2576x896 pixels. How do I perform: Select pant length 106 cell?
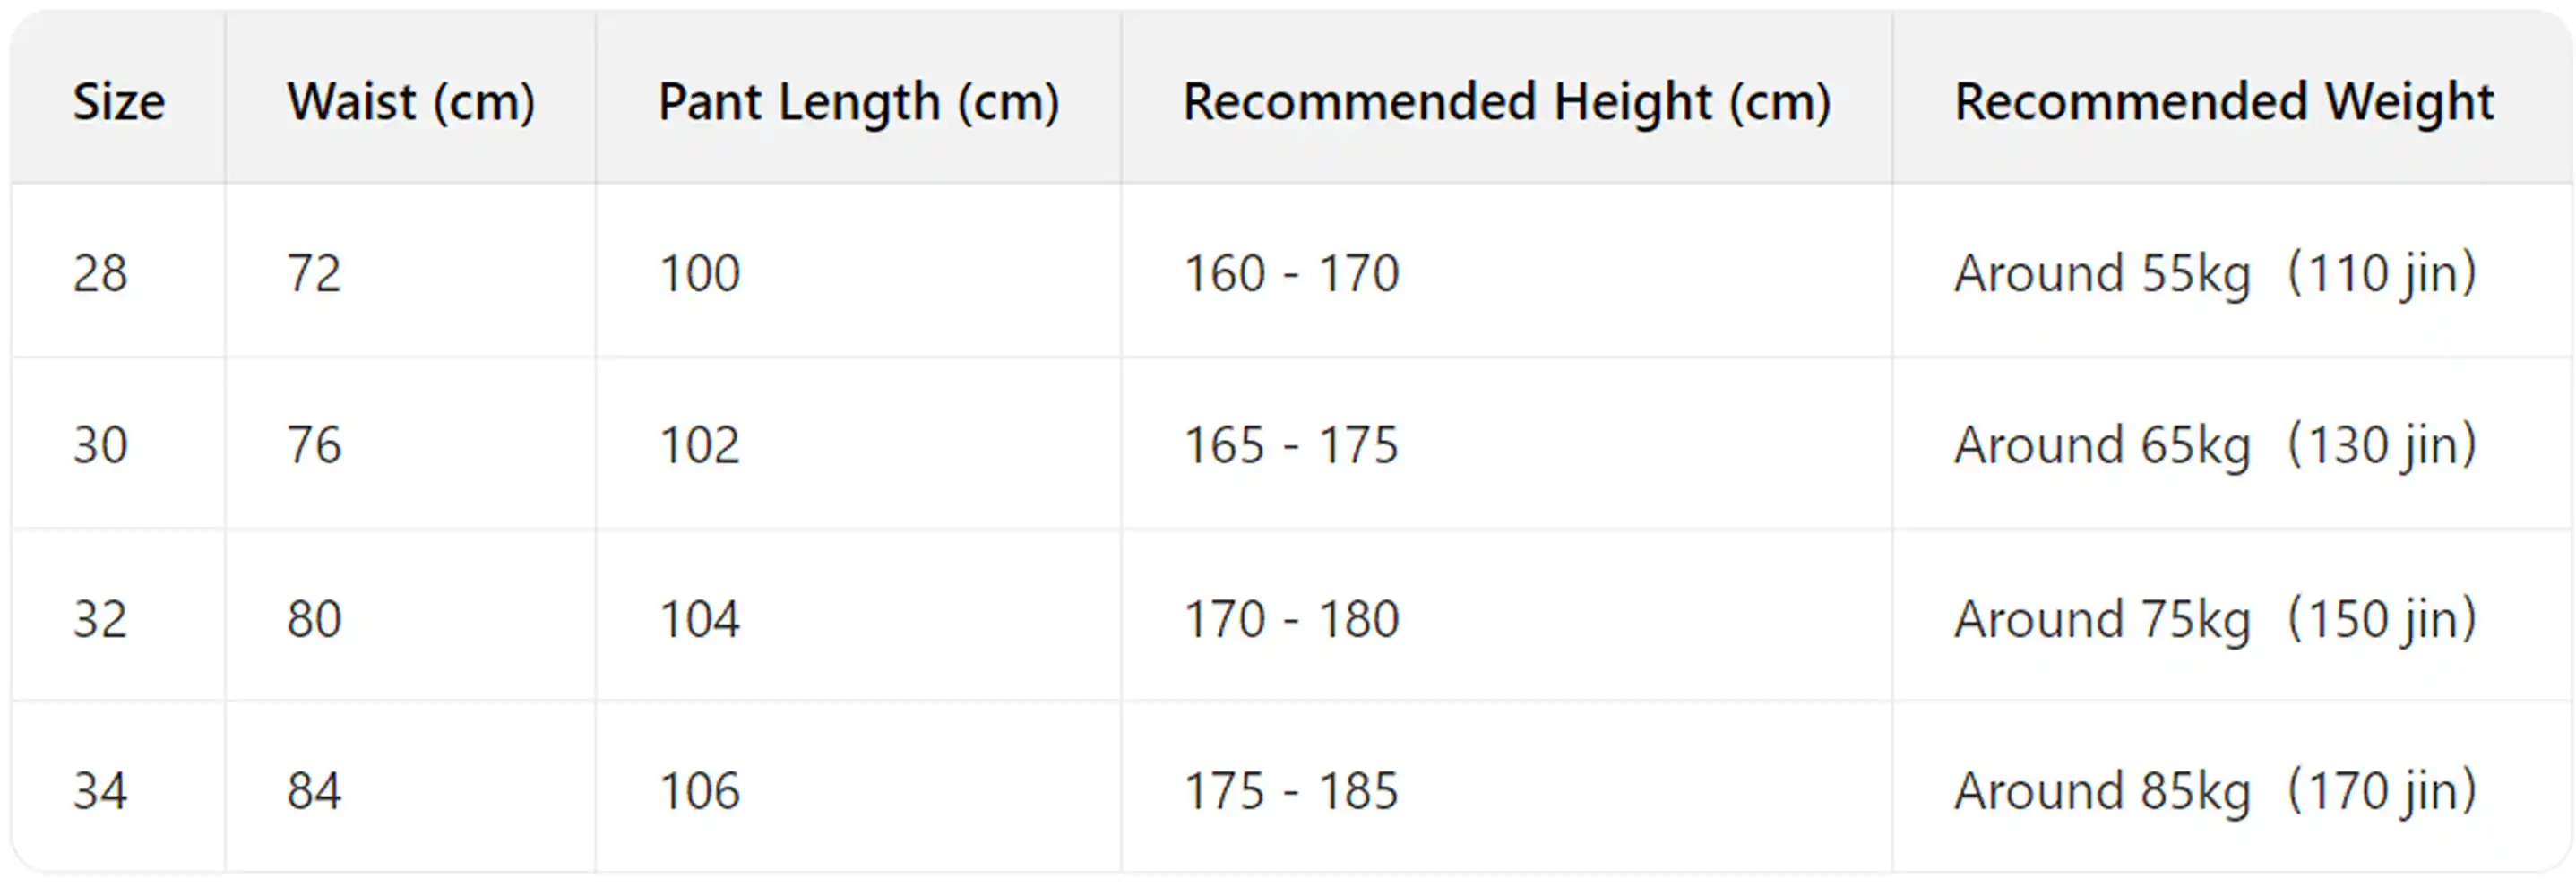click(699, 791)
